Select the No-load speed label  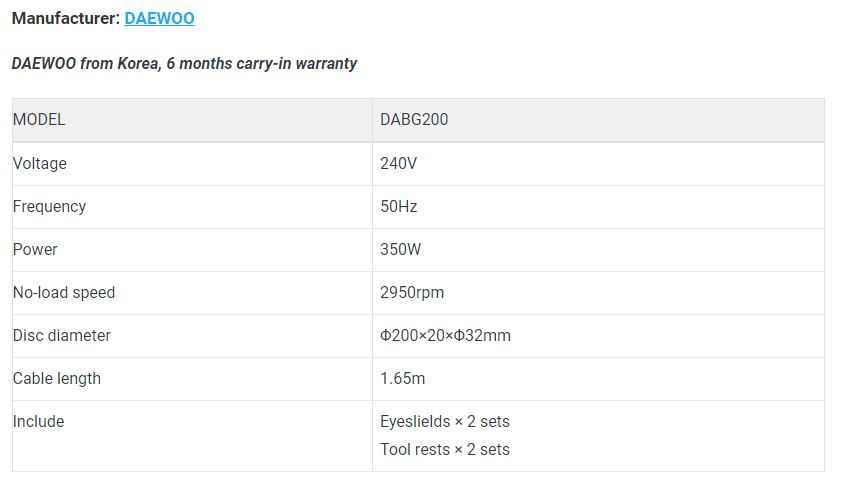point(64,292)
